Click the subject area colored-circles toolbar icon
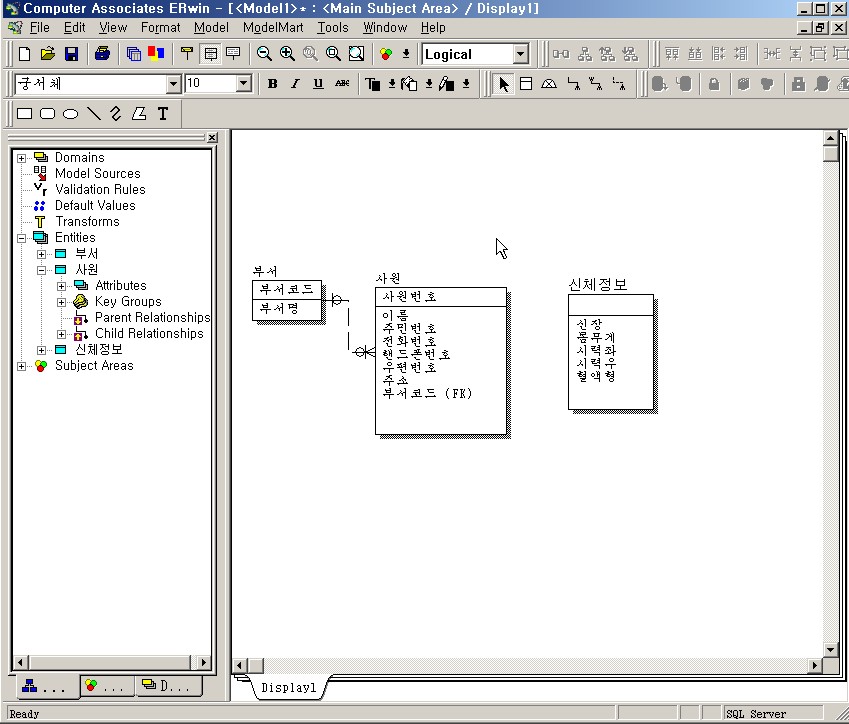 pyautogui.click(x=386, y=54)
